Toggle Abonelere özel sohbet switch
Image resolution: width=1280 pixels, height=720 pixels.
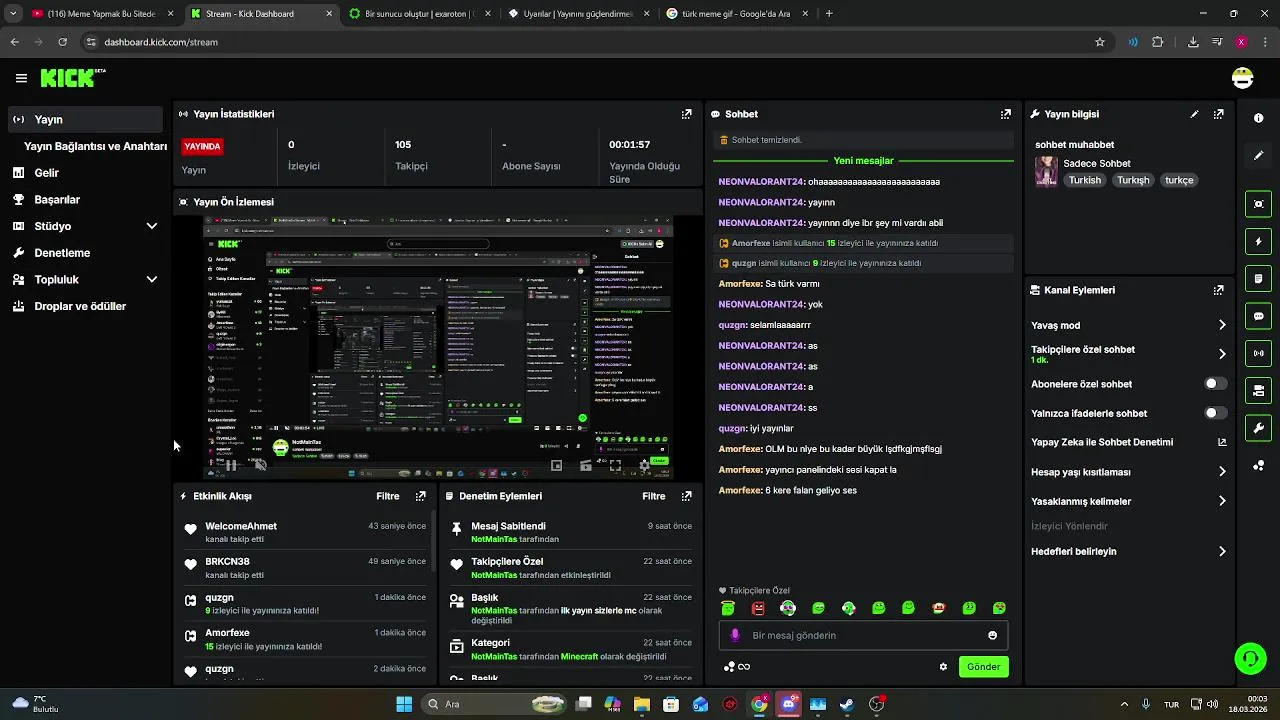(x=1215, y=384)
